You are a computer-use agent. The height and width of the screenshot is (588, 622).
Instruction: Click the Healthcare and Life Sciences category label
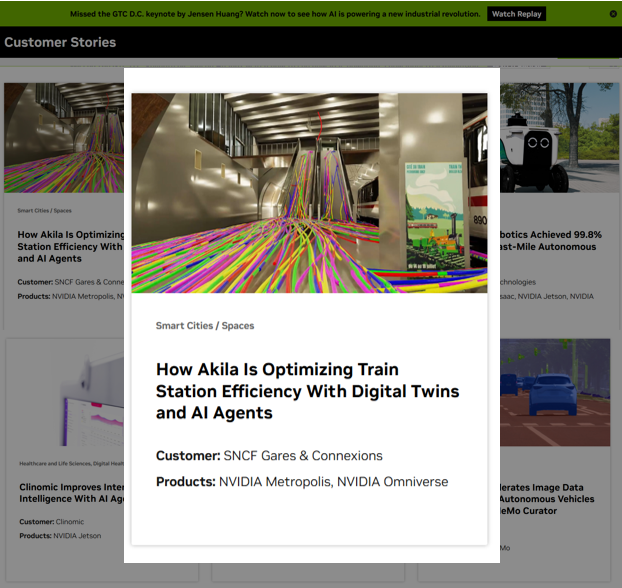[70, 464]
